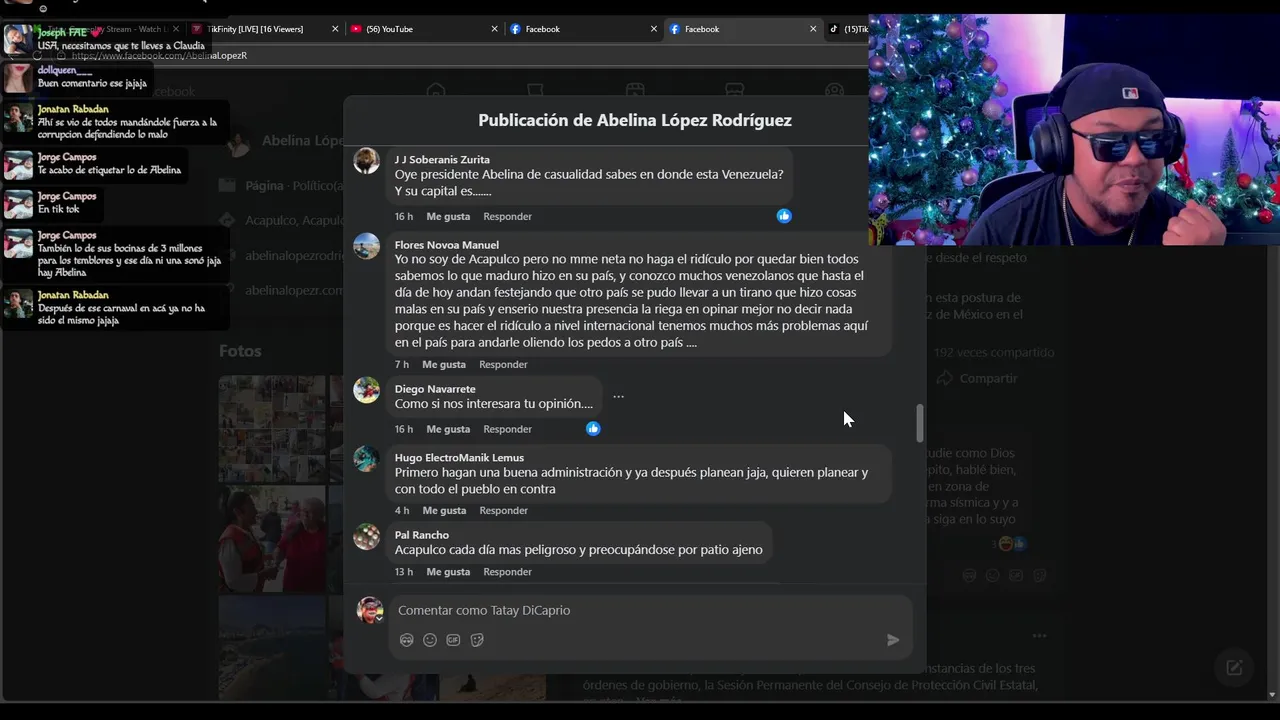Click the 4 h timestamp on Hugo's comment

tap(401, 510)
